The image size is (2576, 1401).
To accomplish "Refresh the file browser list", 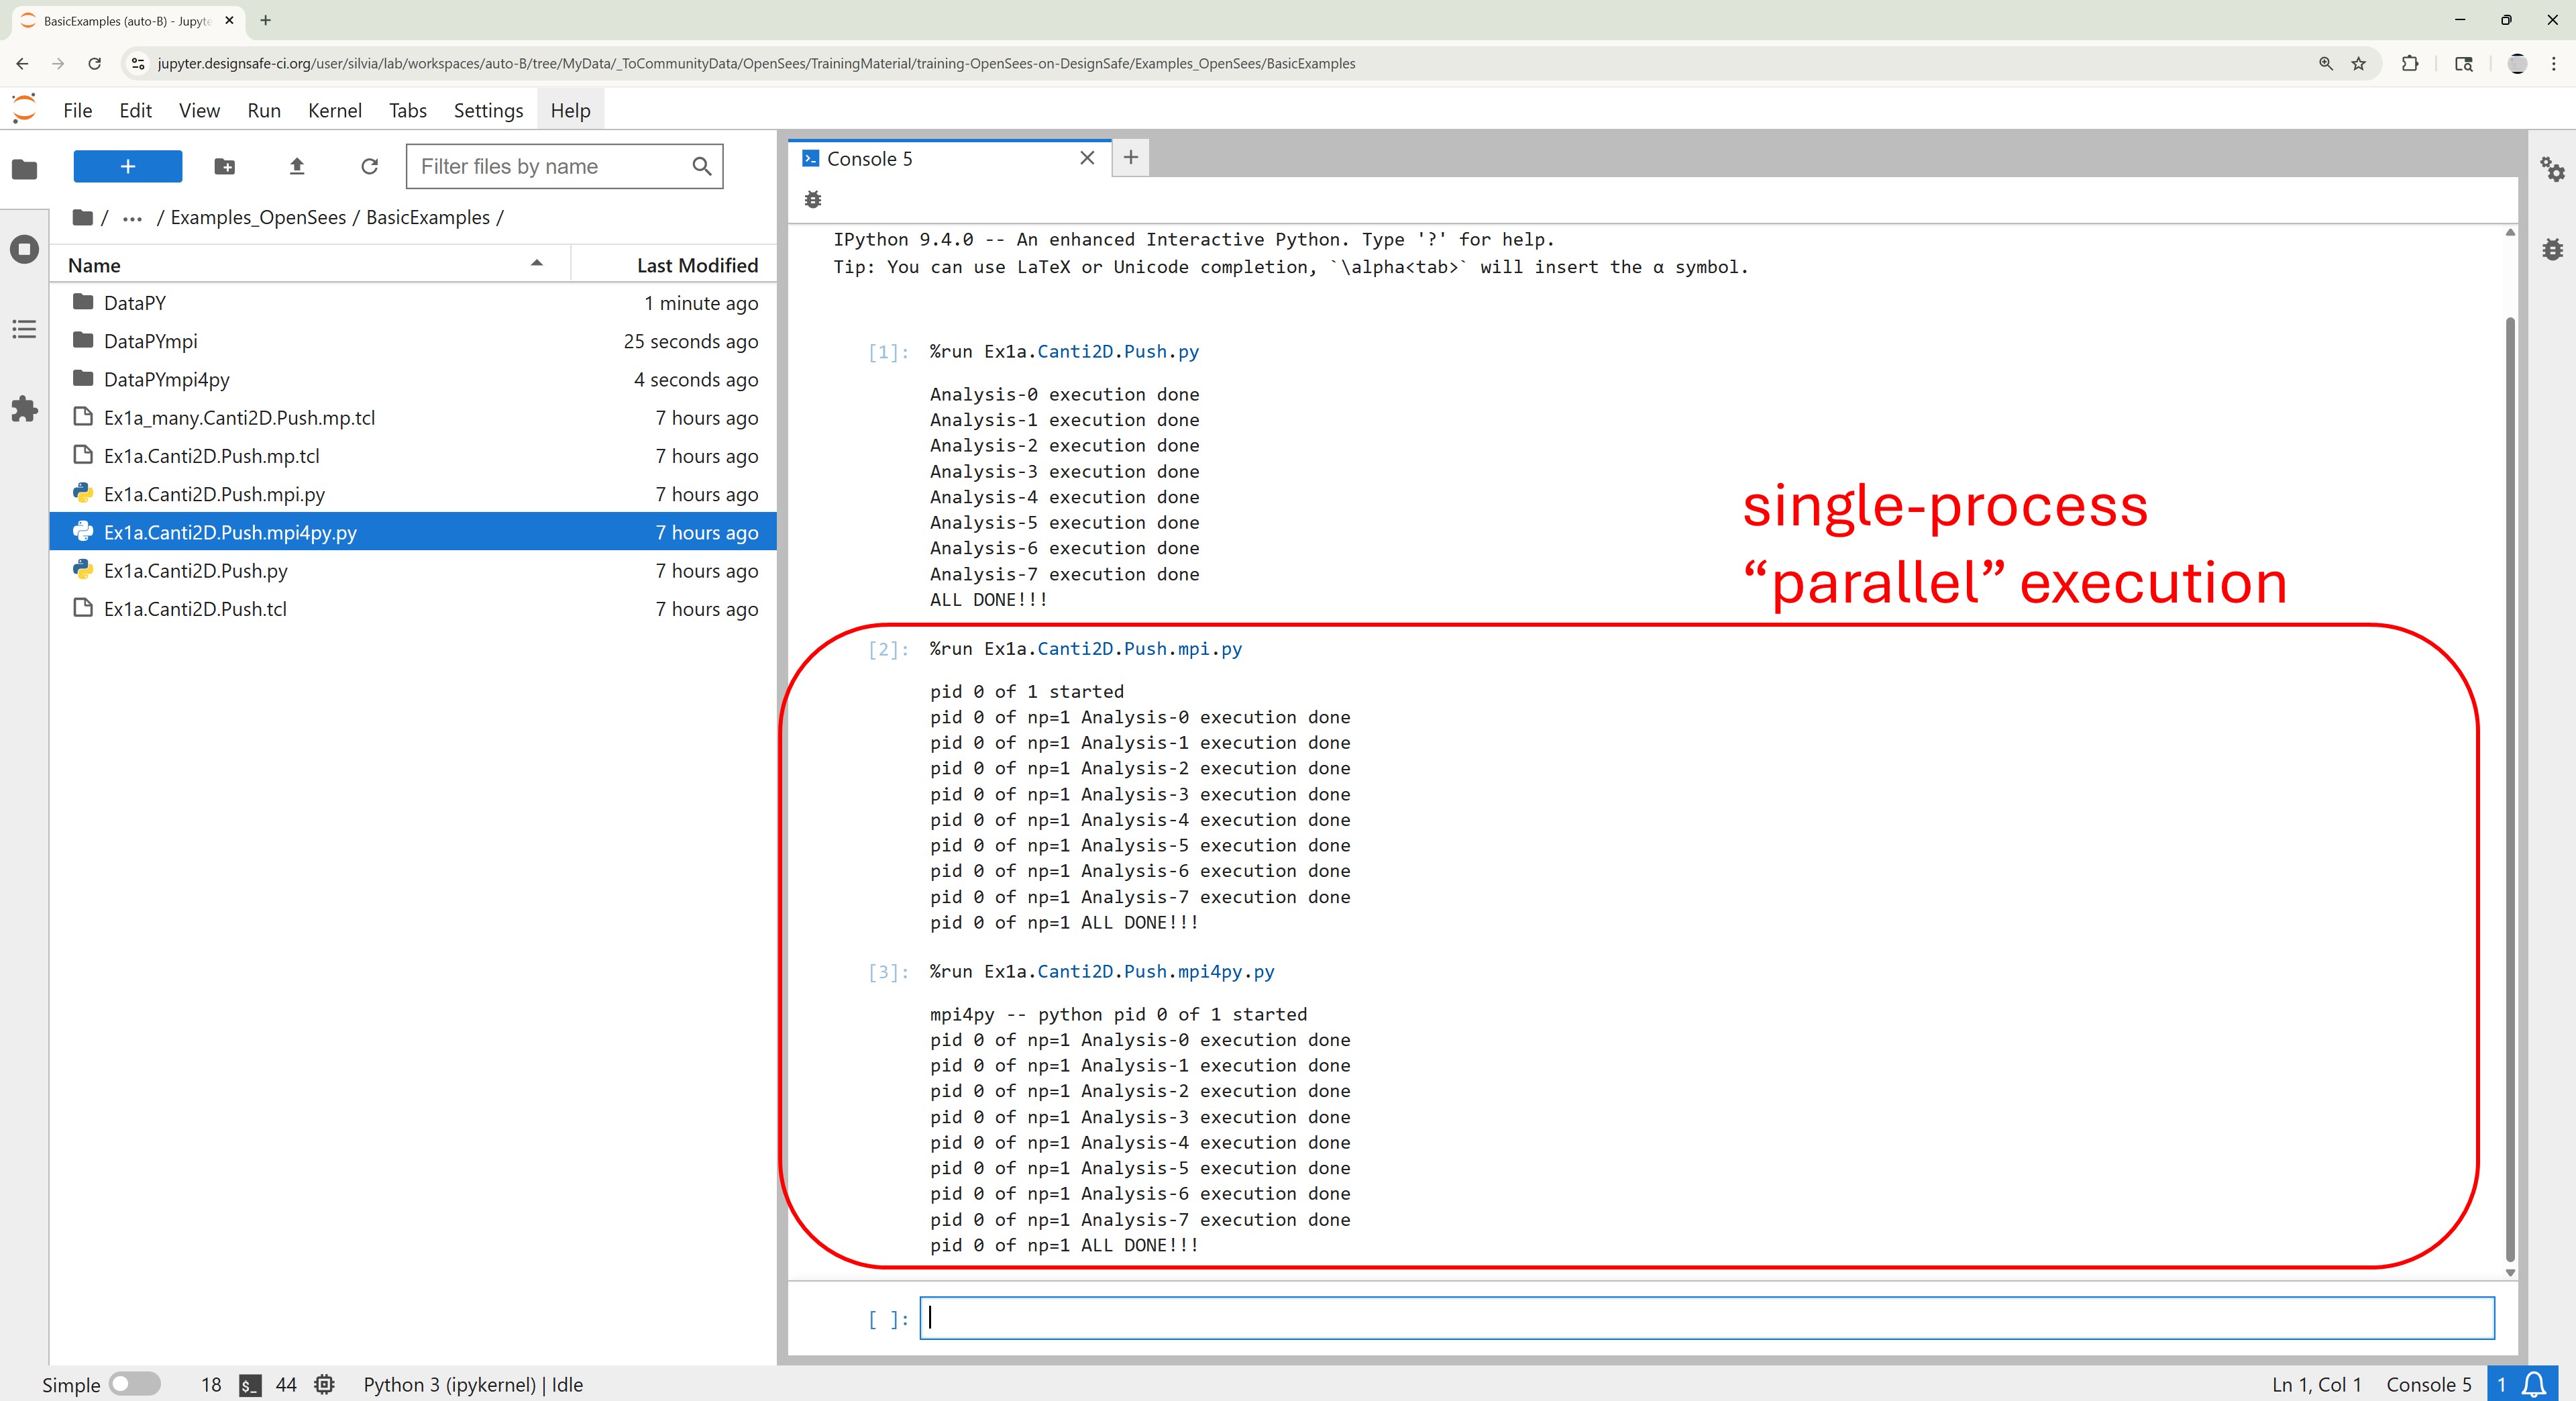I will 369,167.
